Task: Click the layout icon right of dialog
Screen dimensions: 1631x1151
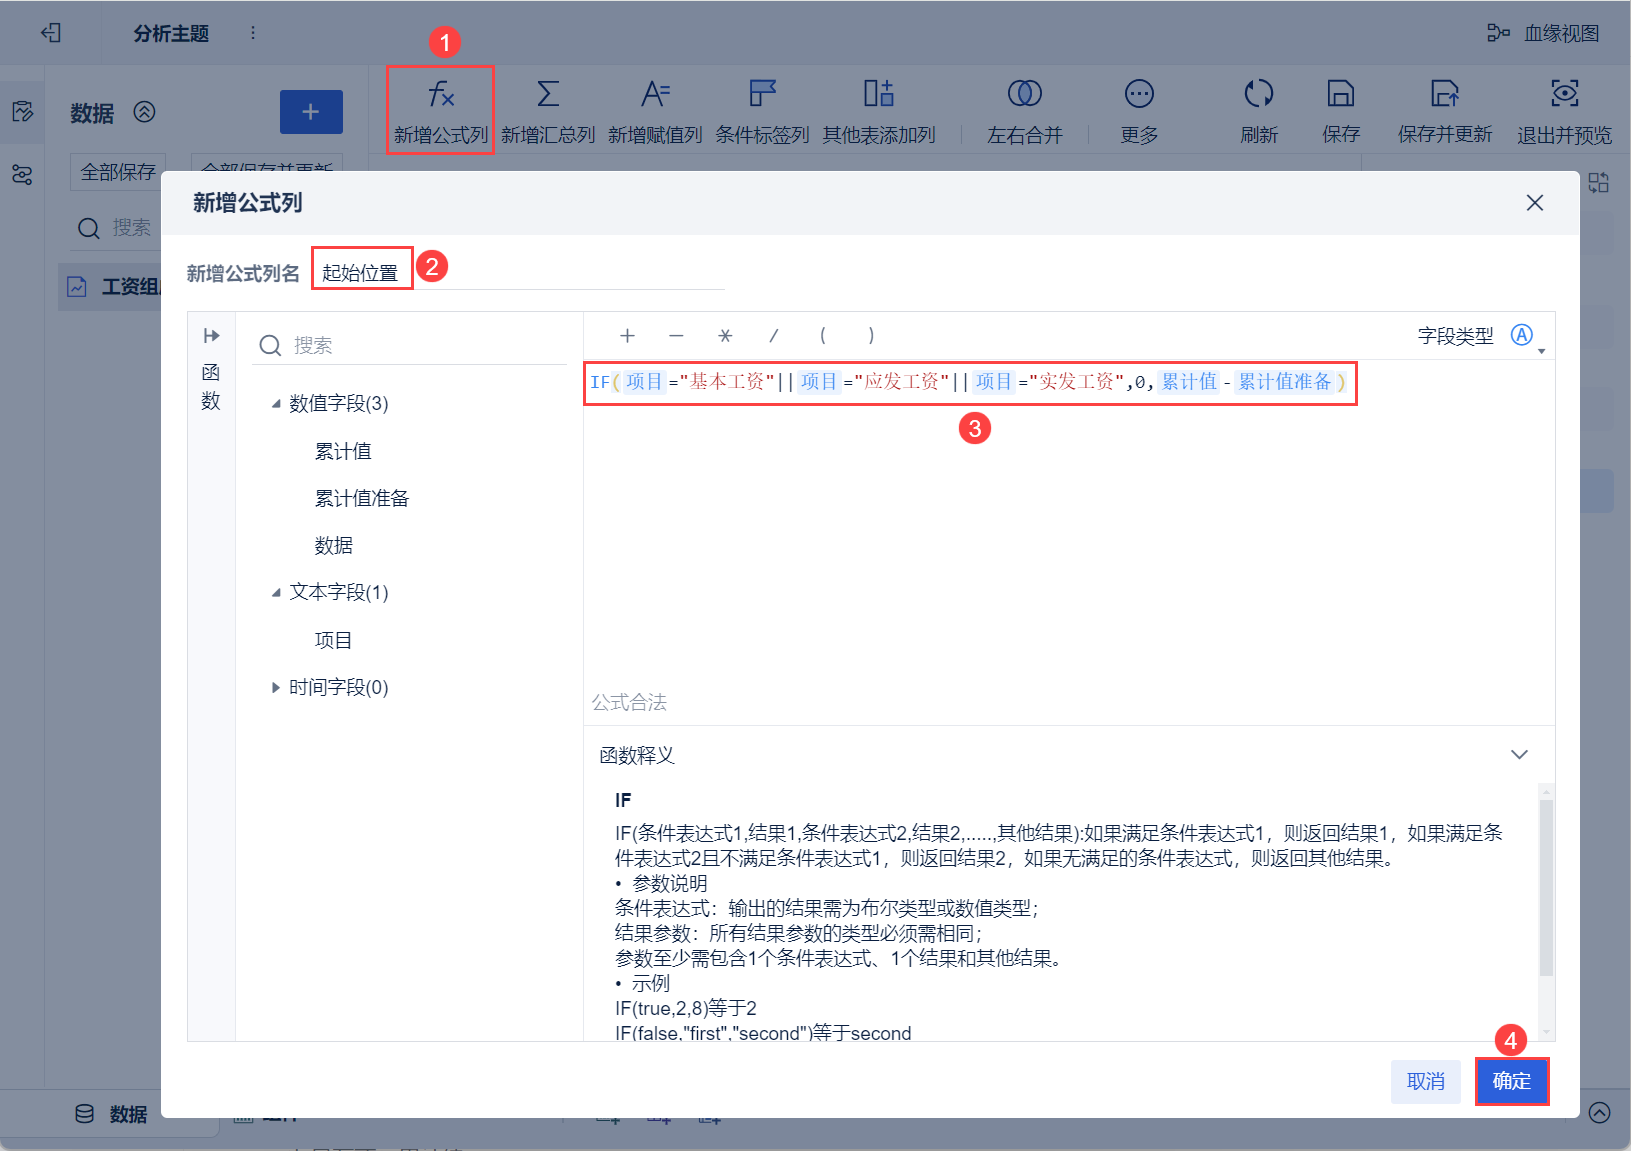Action: 1599,182
